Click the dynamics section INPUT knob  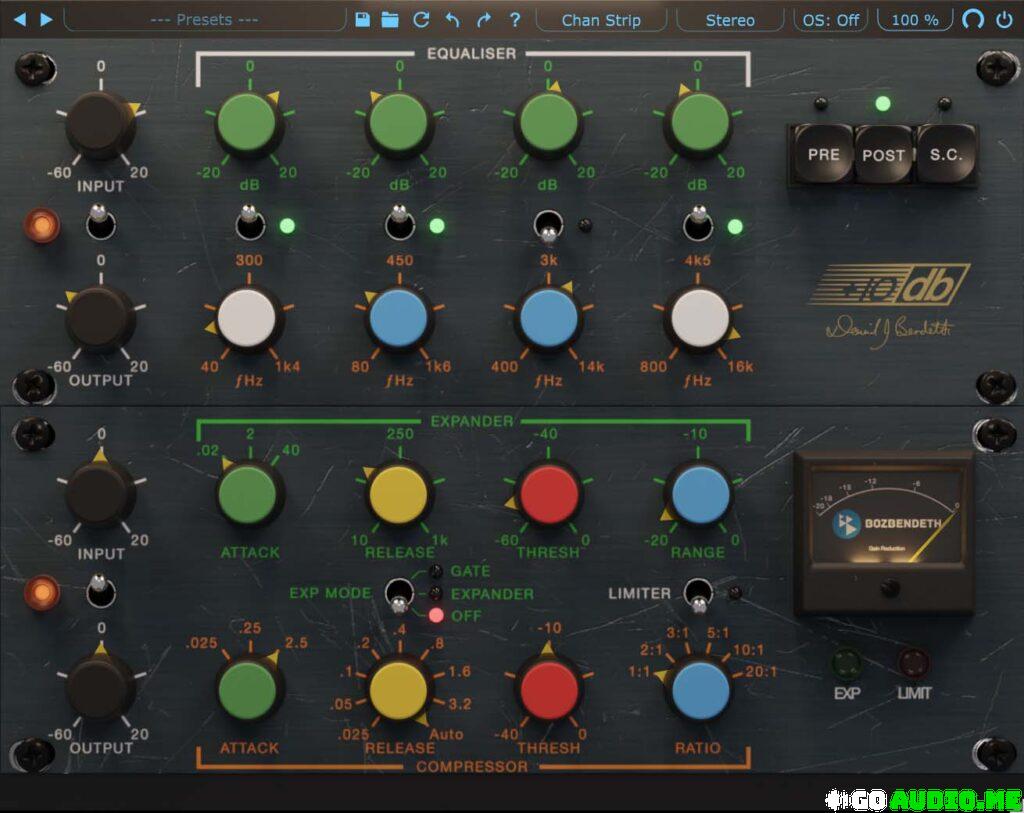[100, 493]
